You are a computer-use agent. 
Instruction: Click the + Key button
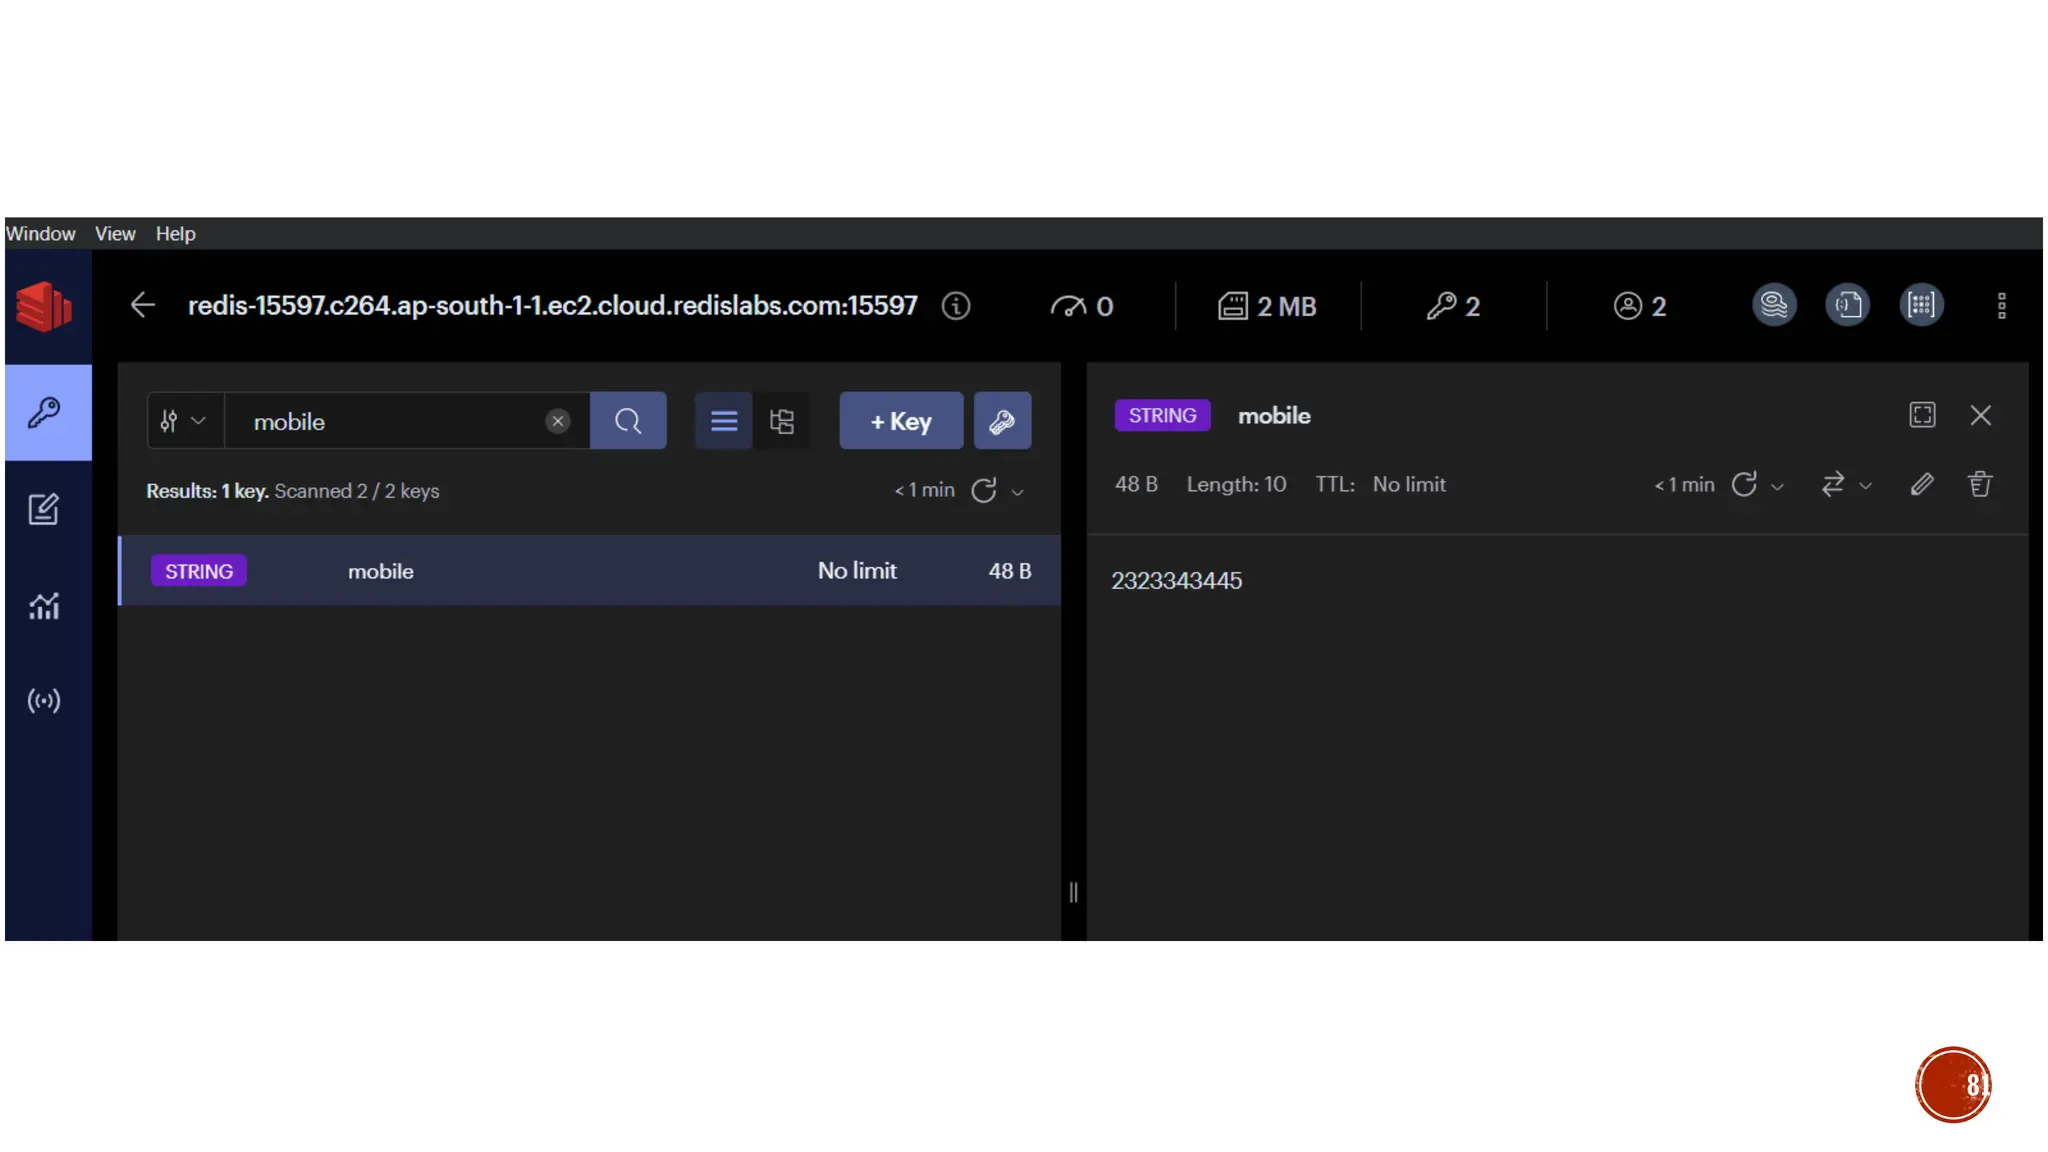[901, 421]
